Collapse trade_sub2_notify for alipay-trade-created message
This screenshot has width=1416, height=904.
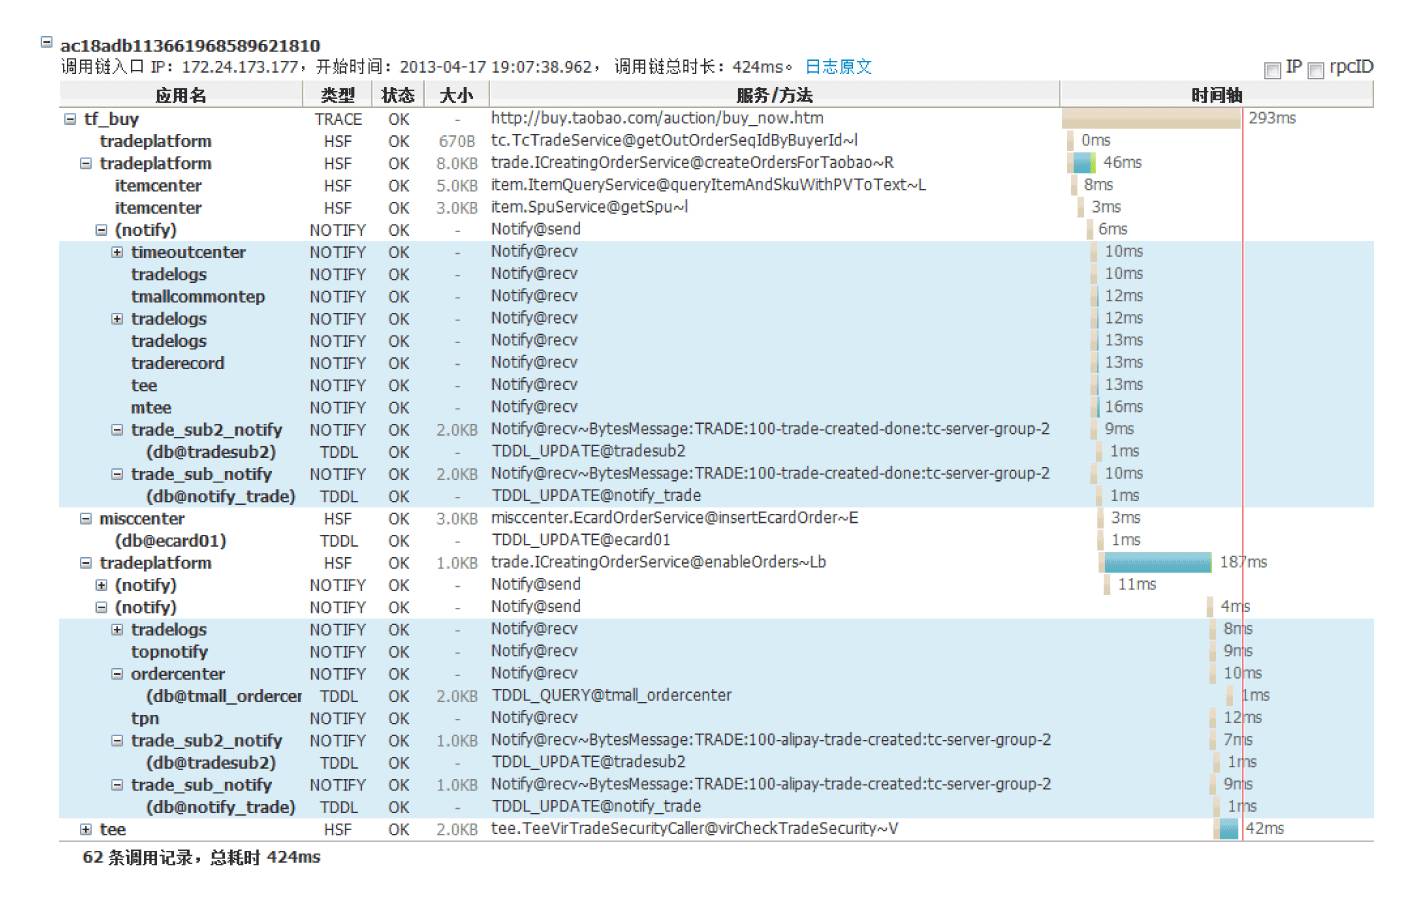click(117, 741)
